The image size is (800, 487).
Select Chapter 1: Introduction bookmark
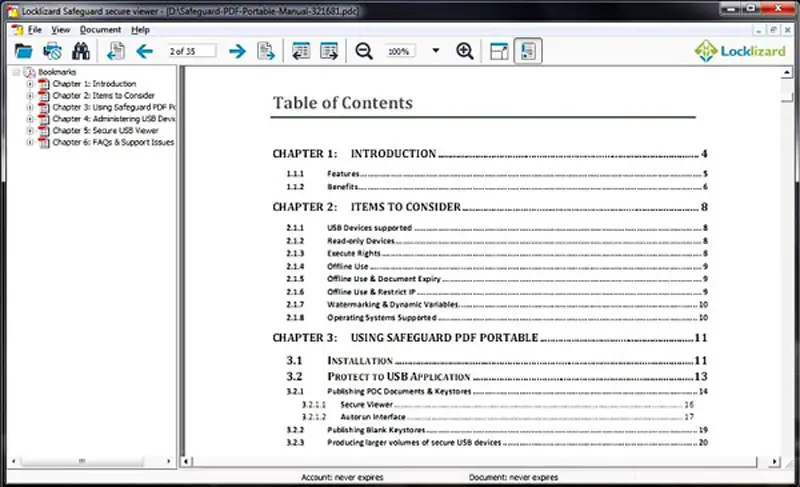94,84
